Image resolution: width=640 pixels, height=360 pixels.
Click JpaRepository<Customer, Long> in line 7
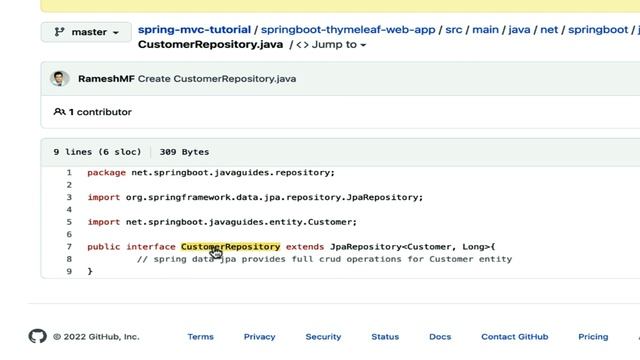pos(410,247)
